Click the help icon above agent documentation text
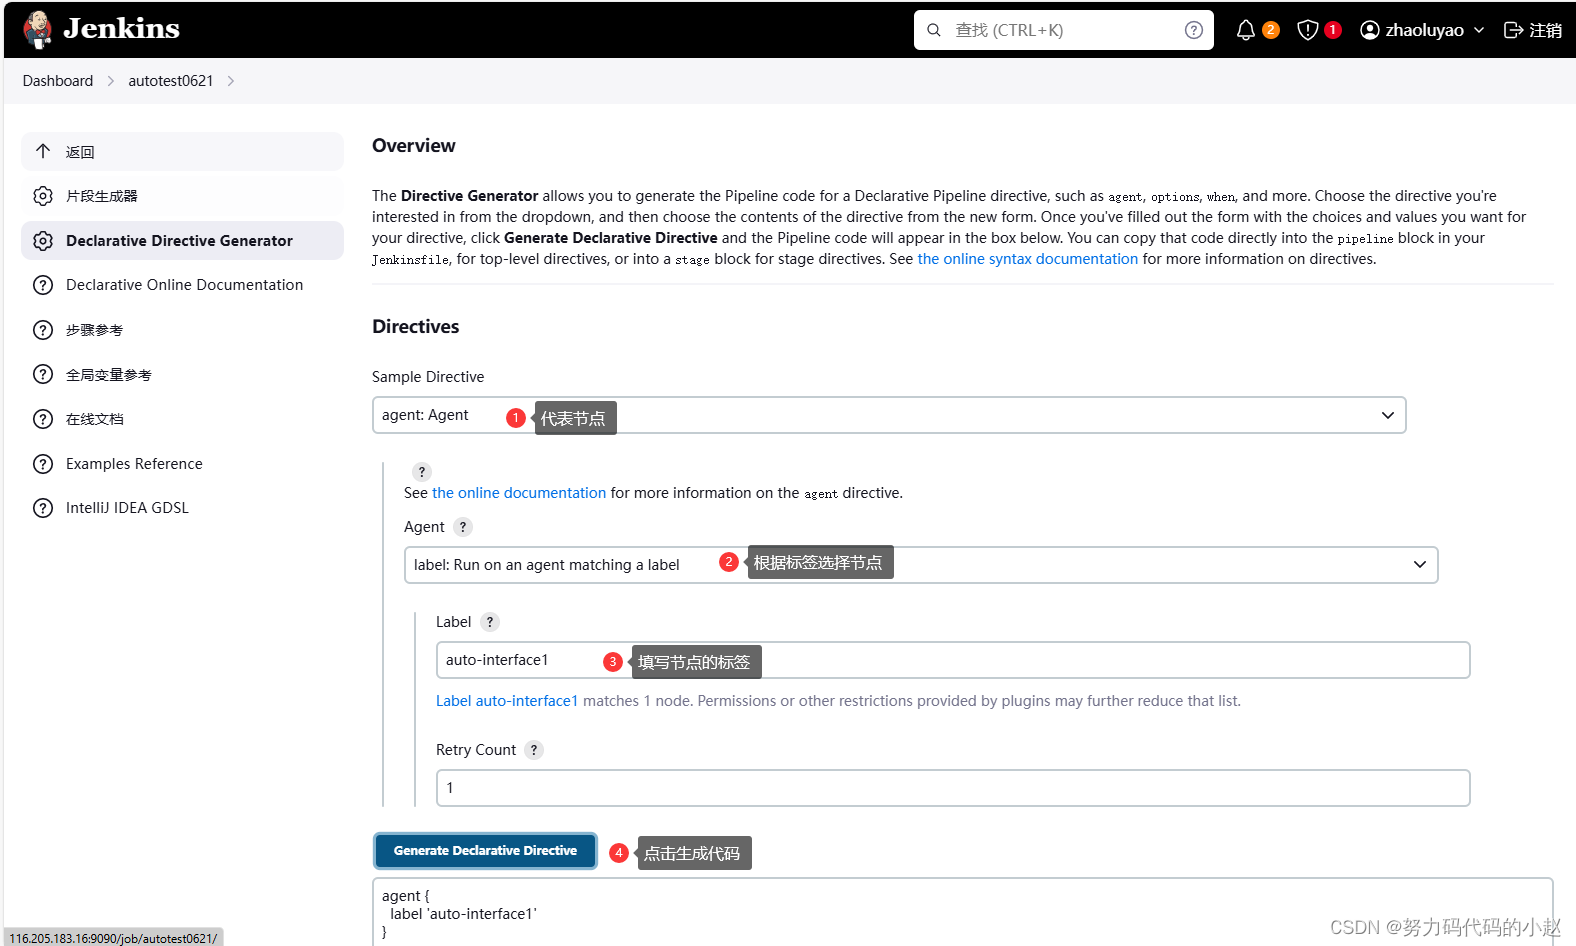The width and height of the screenshot is (1576, 946). (x=422, y=472)
